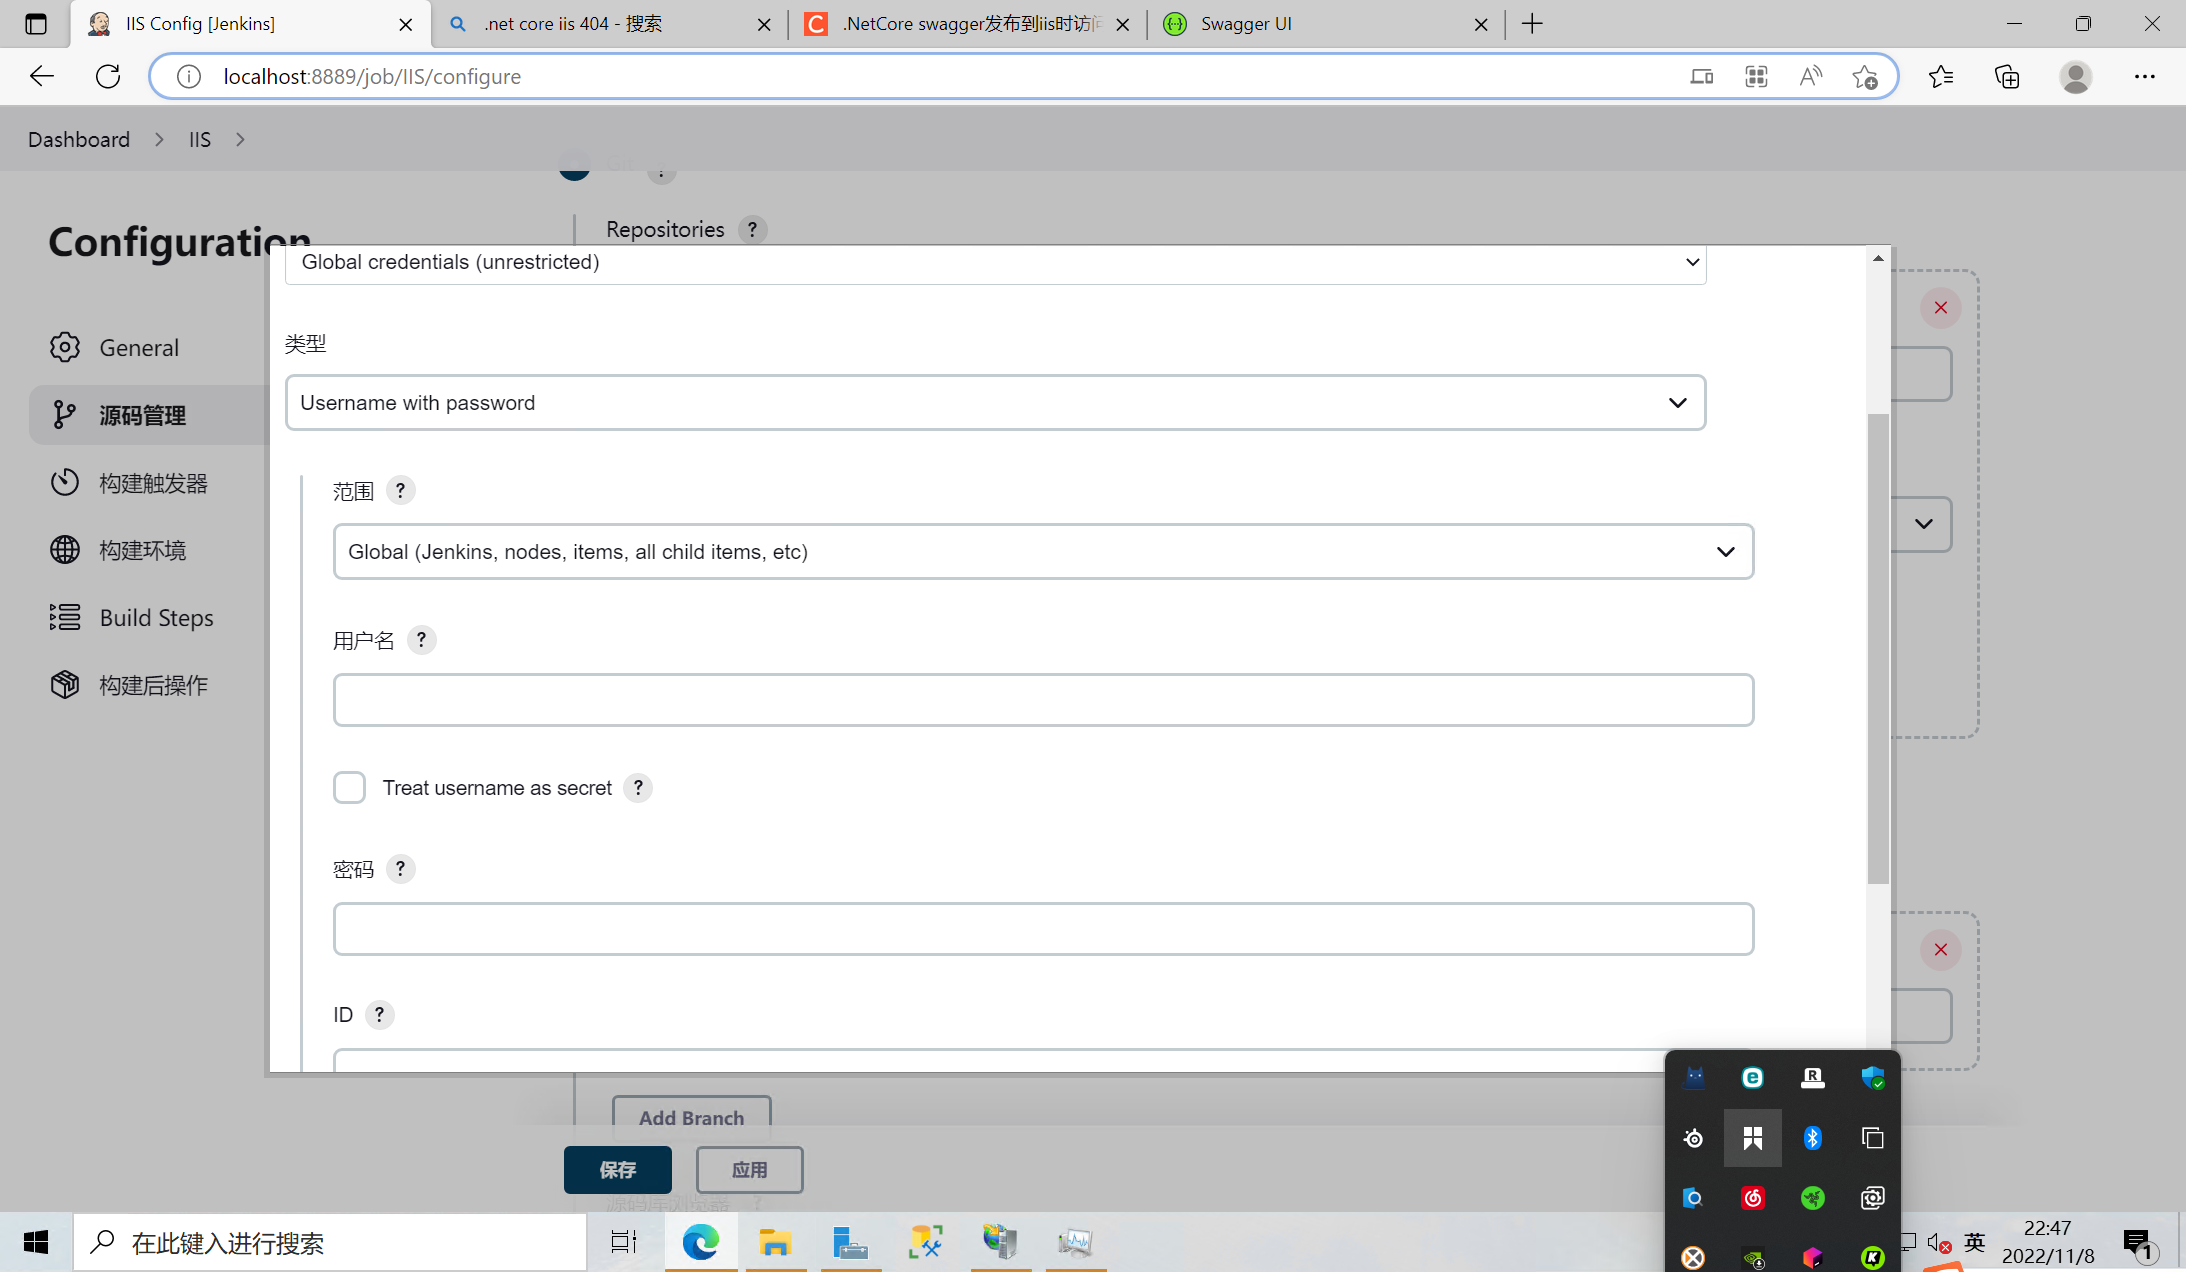Open Username with password type dropdown
Screen dimensions: 2186x1272
(995, 403)
